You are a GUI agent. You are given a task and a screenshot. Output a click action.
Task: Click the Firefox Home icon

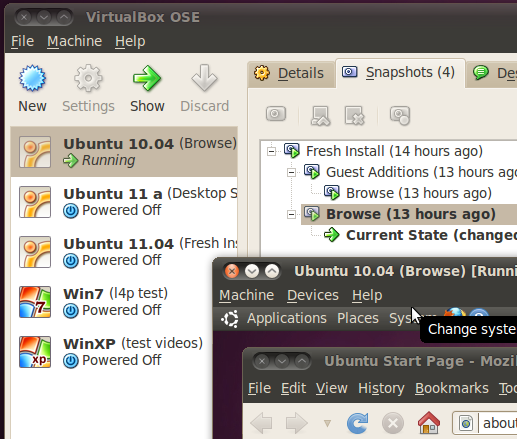coord(429,423)
